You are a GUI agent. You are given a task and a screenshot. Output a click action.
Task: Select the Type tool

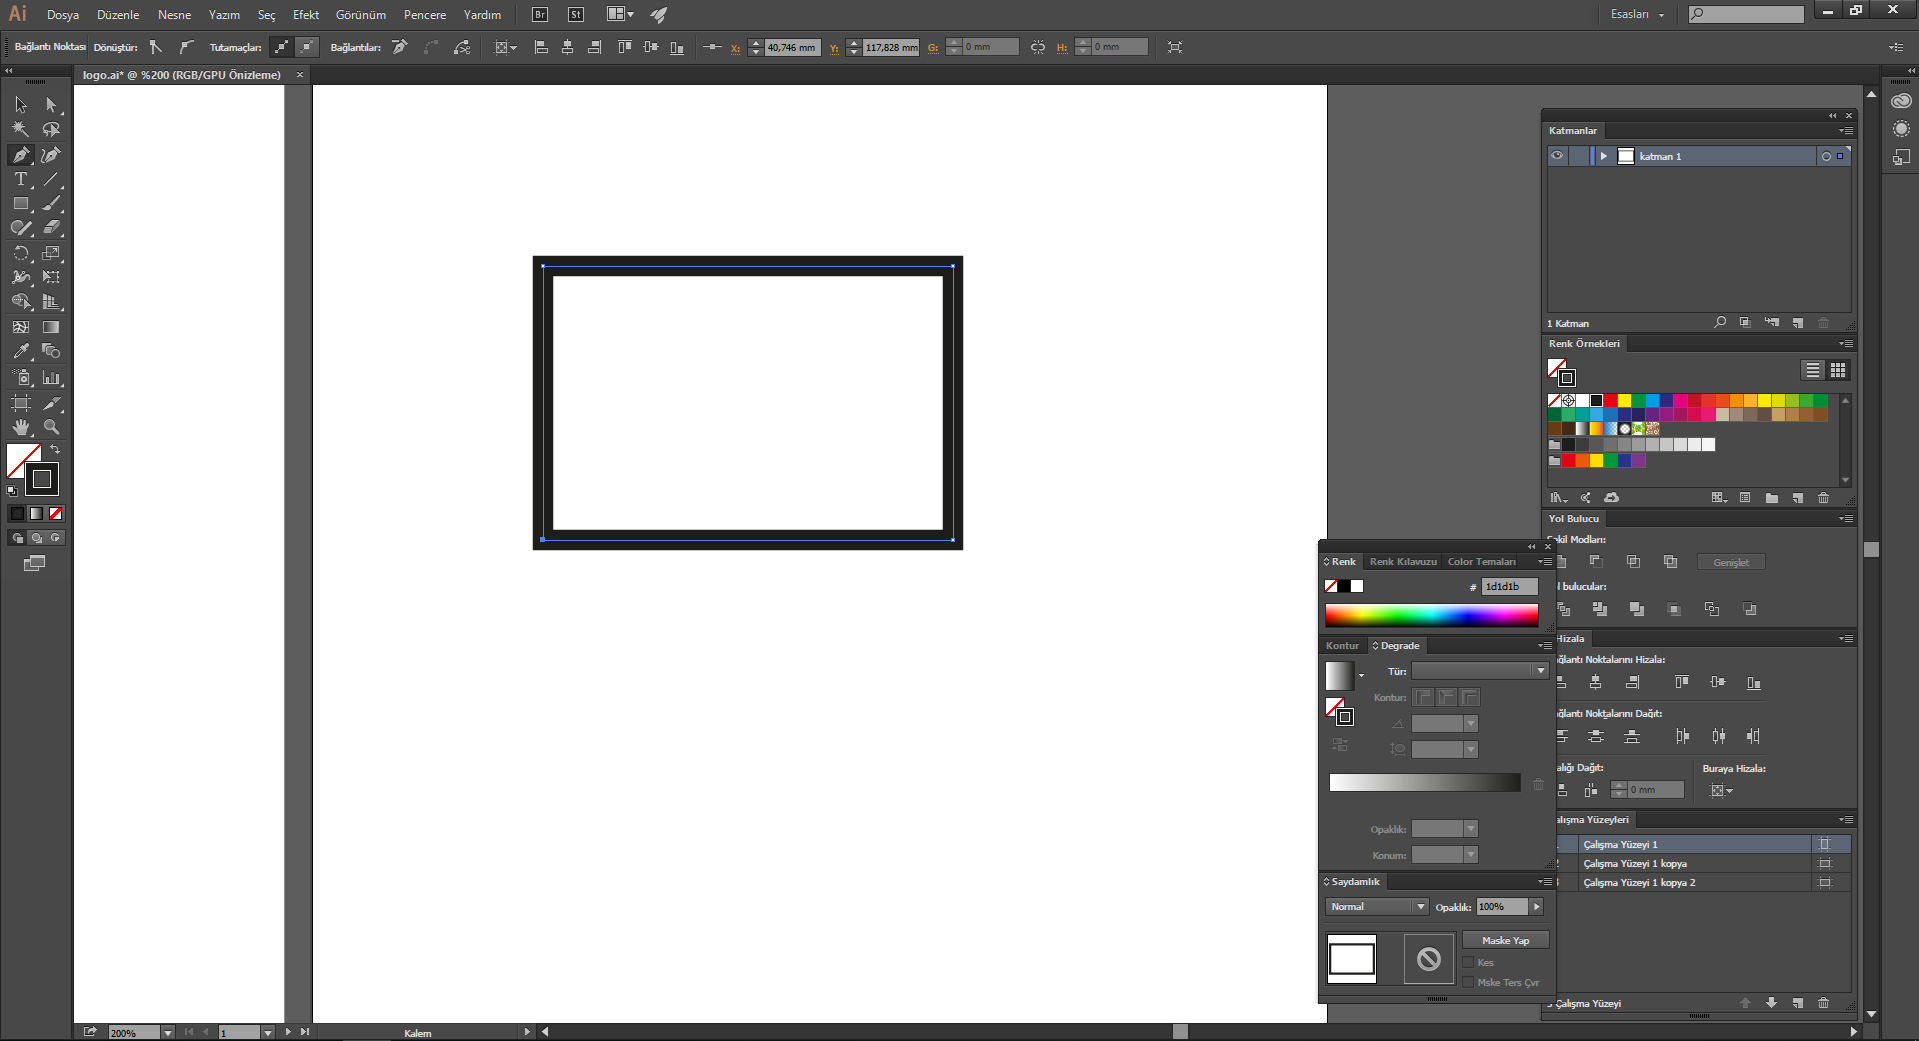[x=21, y=179]
